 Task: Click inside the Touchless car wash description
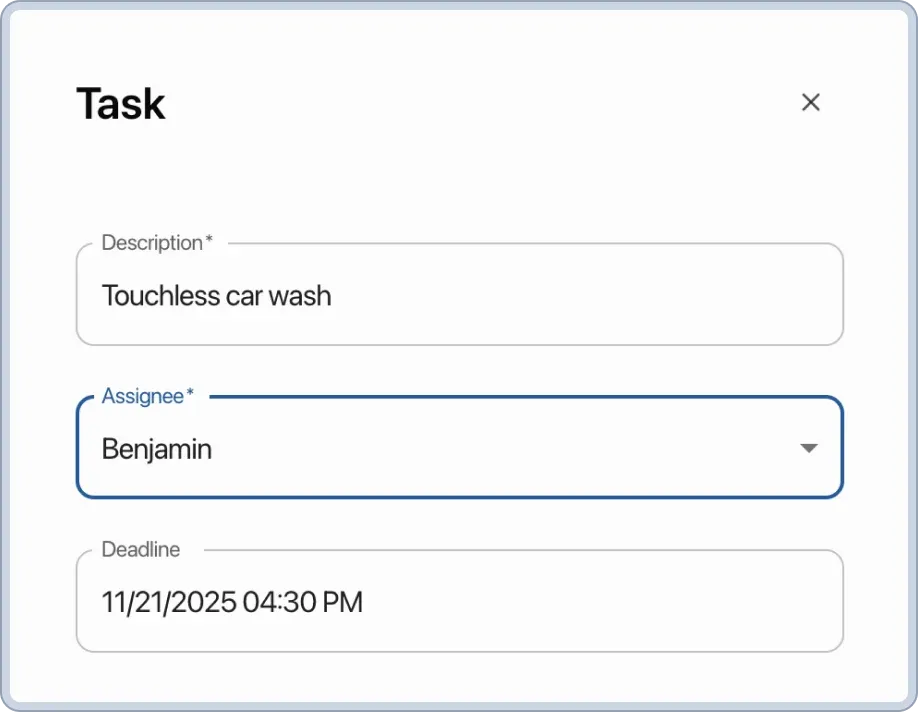tap(216, 295)
